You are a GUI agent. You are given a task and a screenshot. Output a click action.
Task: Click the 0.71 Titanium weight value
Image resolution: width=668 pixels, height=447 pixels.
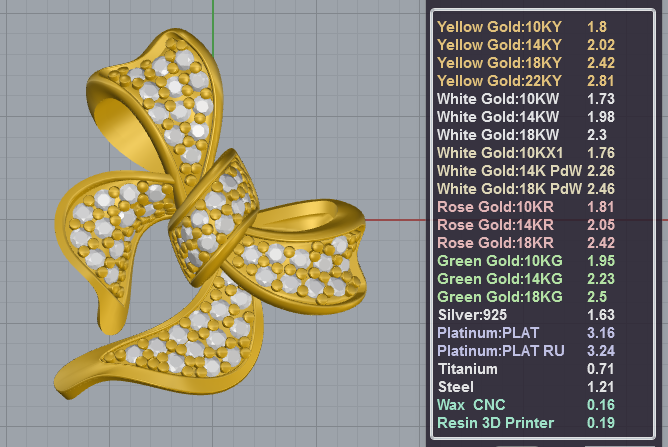[x=601, y=369]
